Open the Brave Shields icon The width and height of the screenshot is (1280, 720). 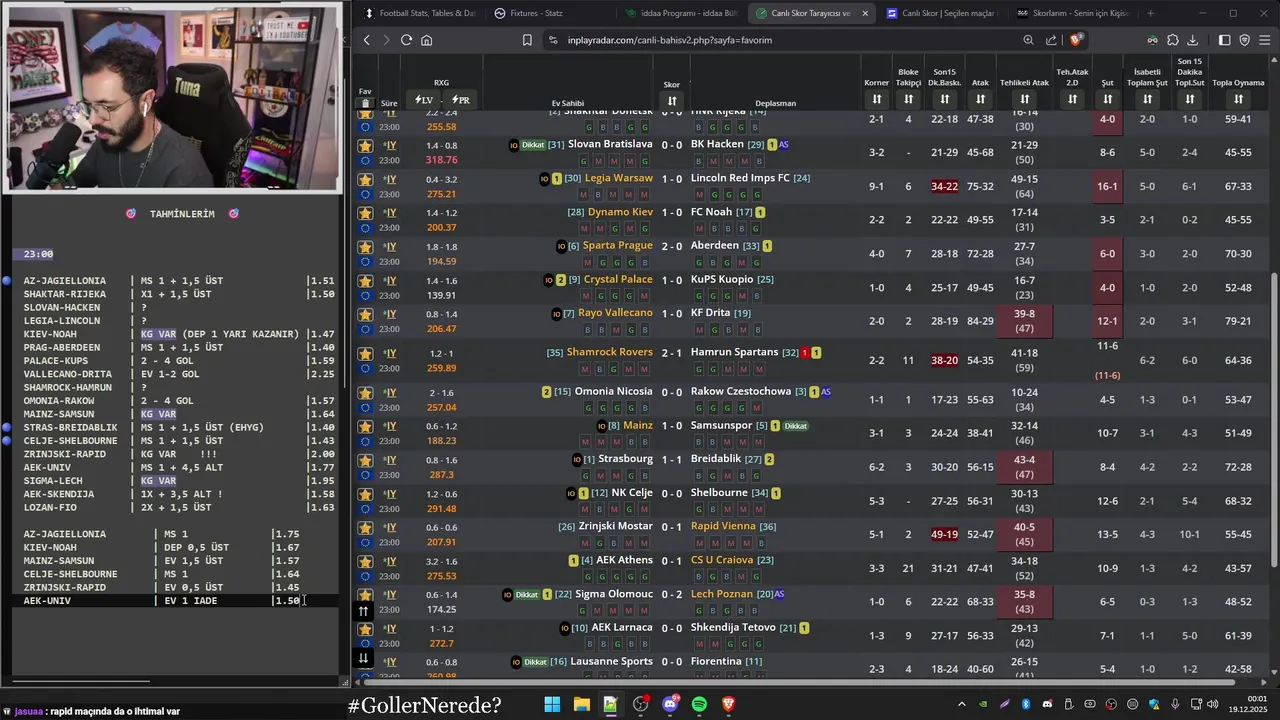(x=1075, y=40)
